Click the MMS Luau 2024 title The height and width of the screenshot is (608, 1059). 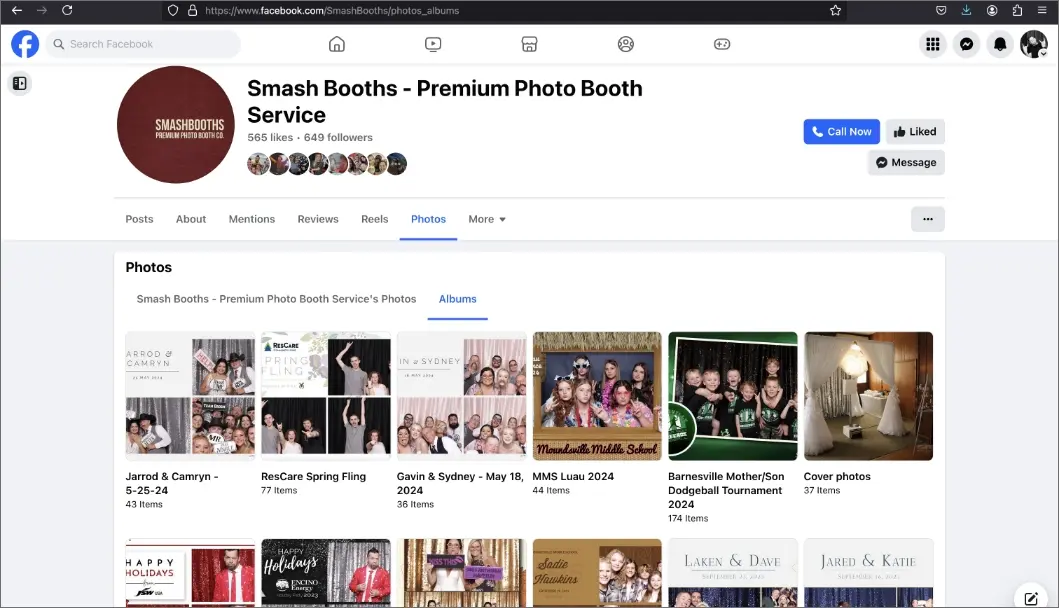[x=573, y=476]
